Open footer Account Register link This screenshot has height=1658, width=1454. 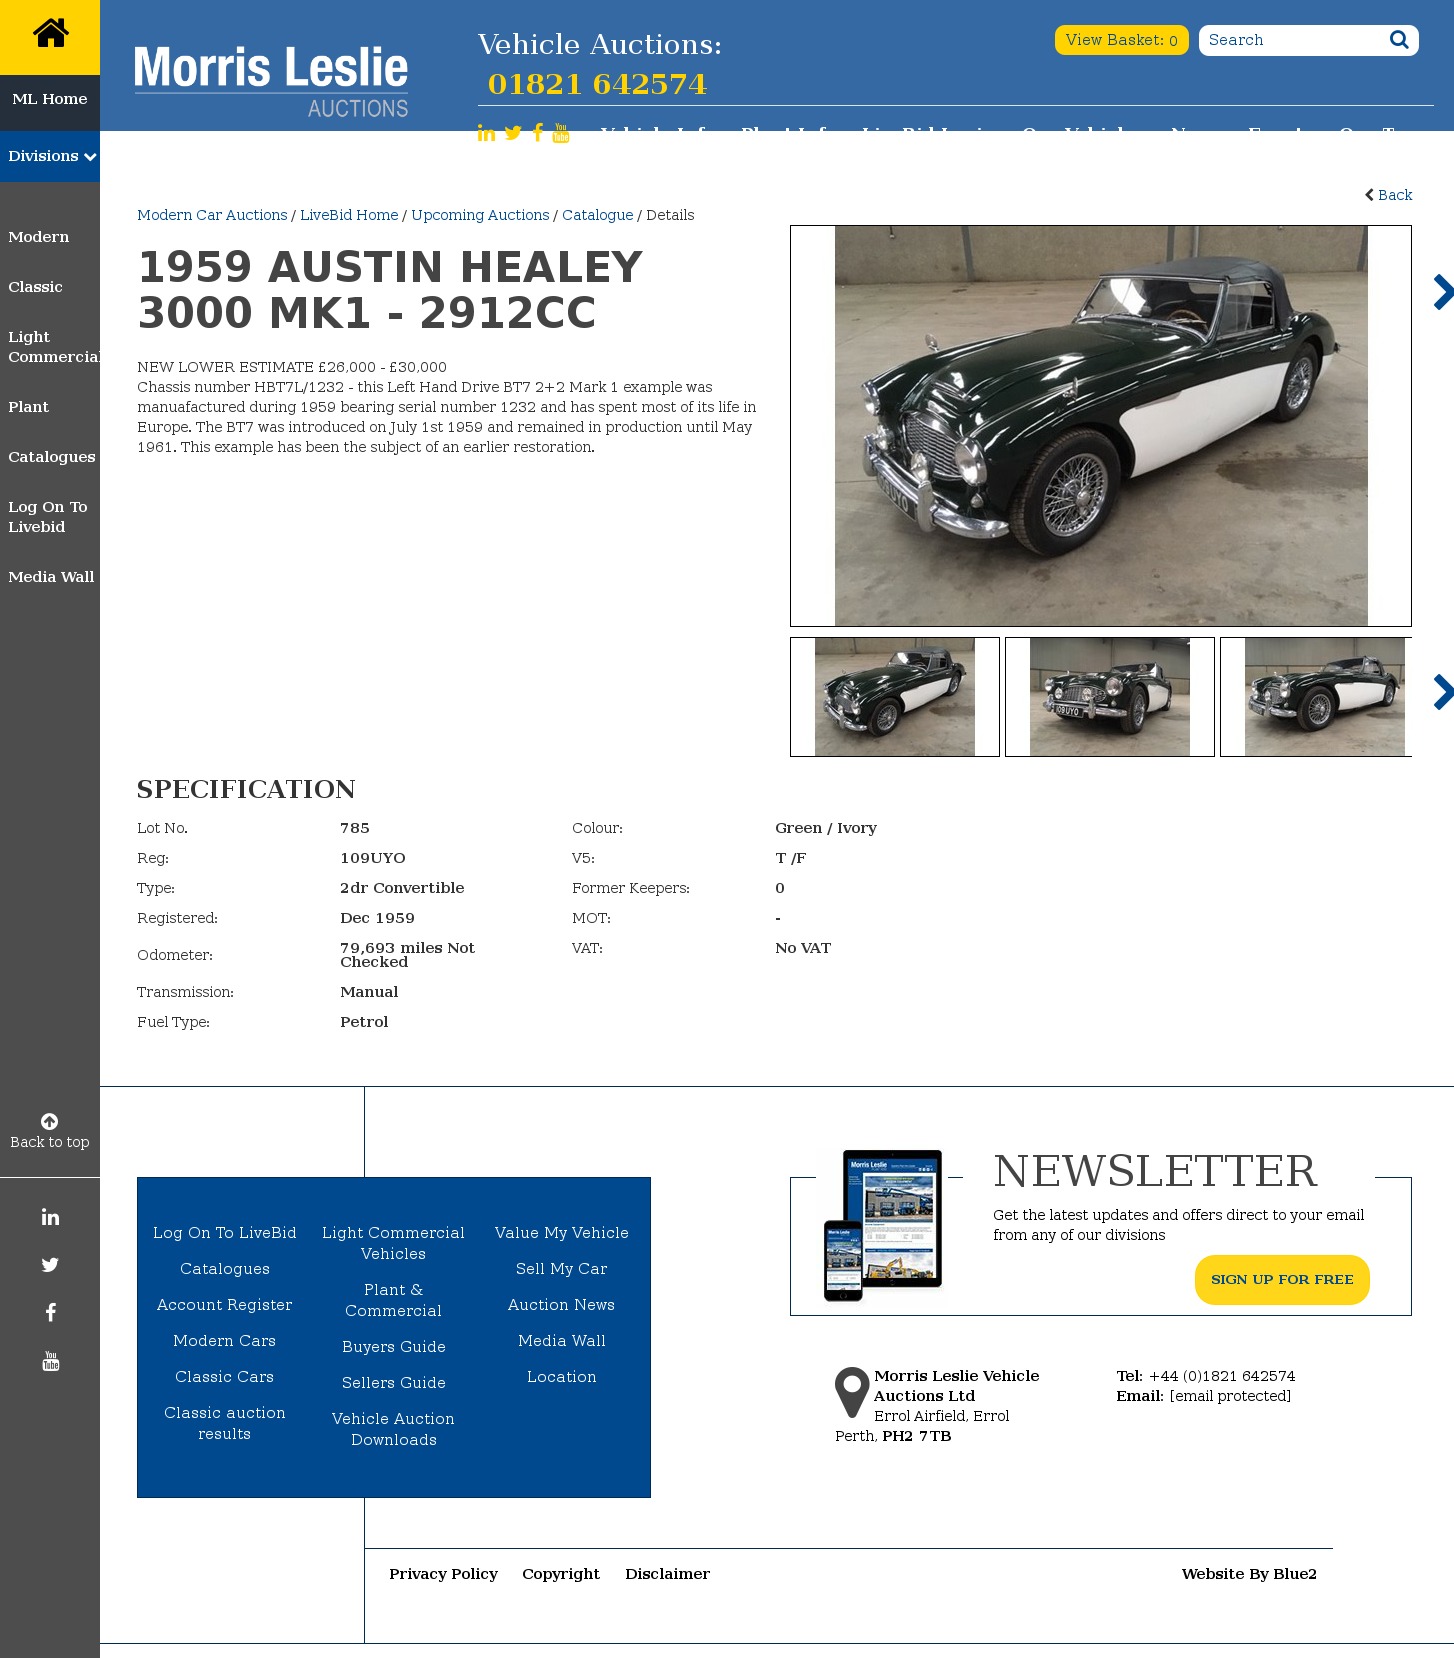(x=225, y=1305)
